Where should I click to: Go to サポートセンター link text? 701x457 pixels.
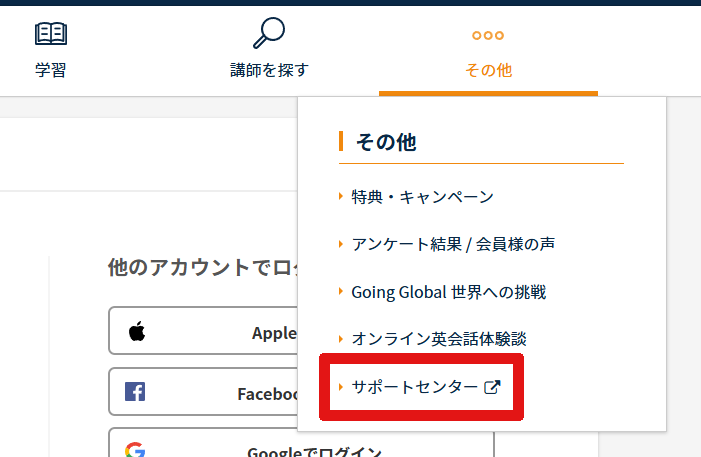pyautogui.click(x=414, y=387)
